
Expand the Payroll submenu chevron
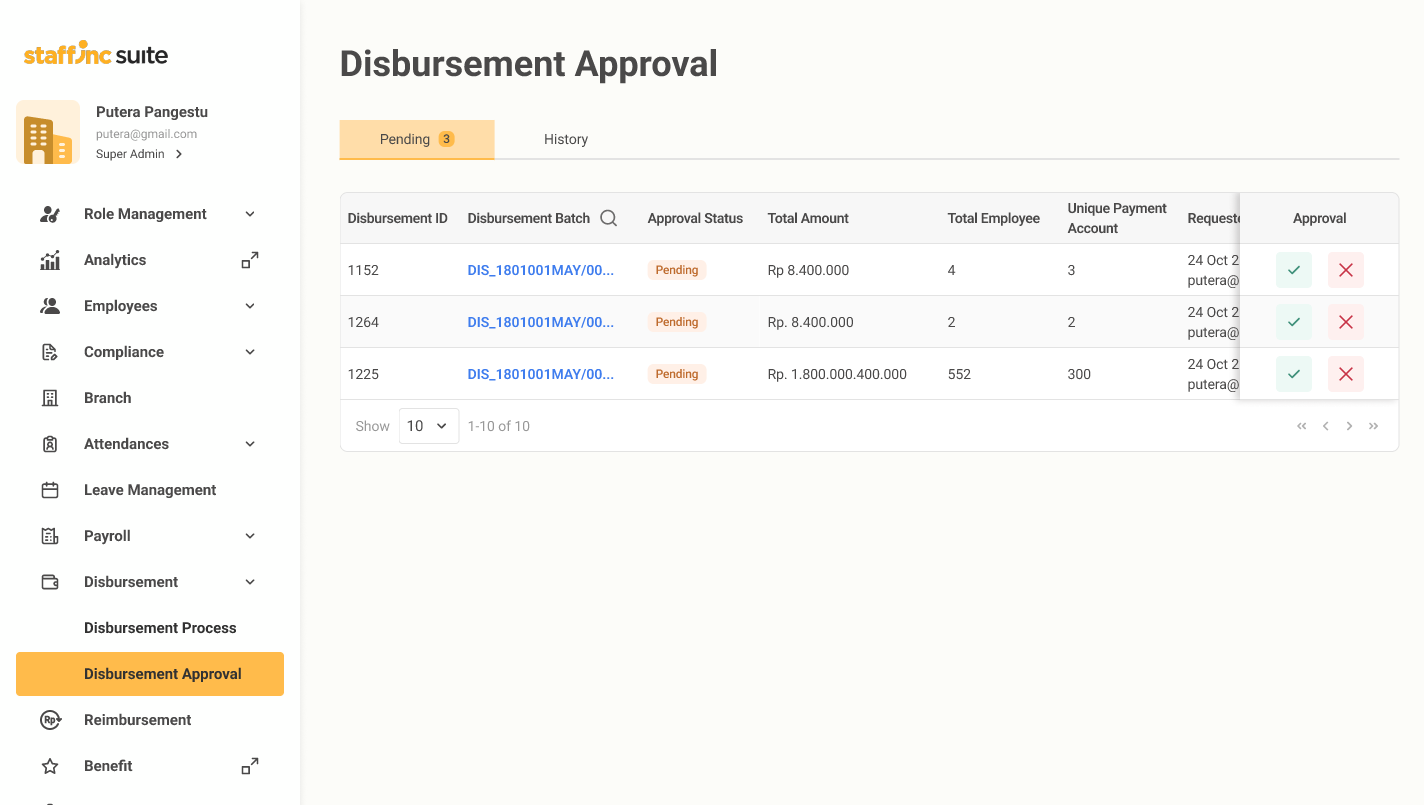click(x=250, y=536)
